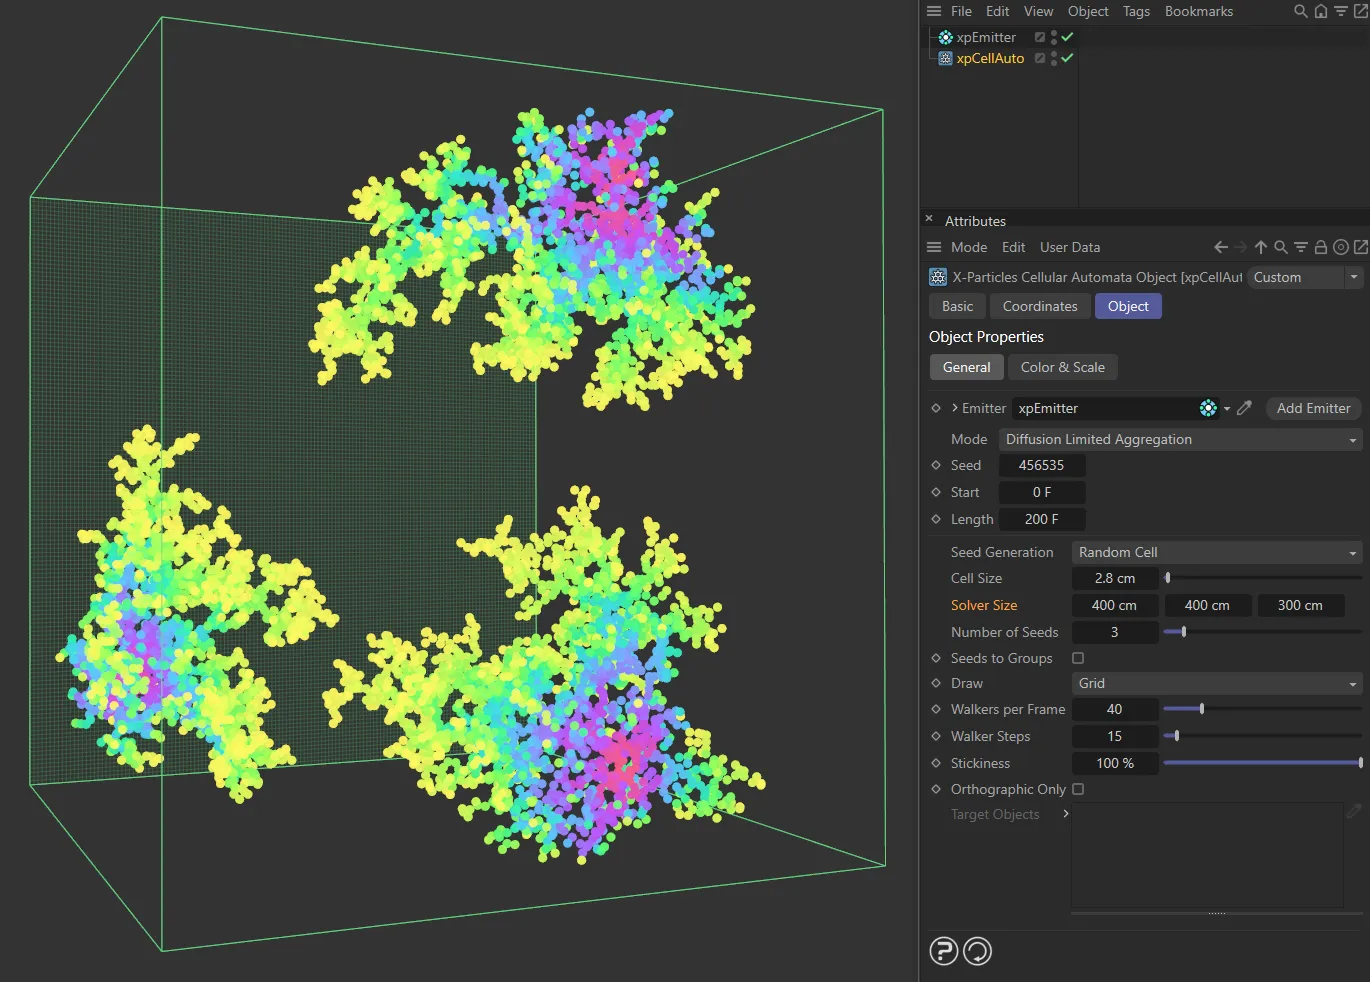
Task: Click the Stickiness slider
Action: coord(1260,763)
